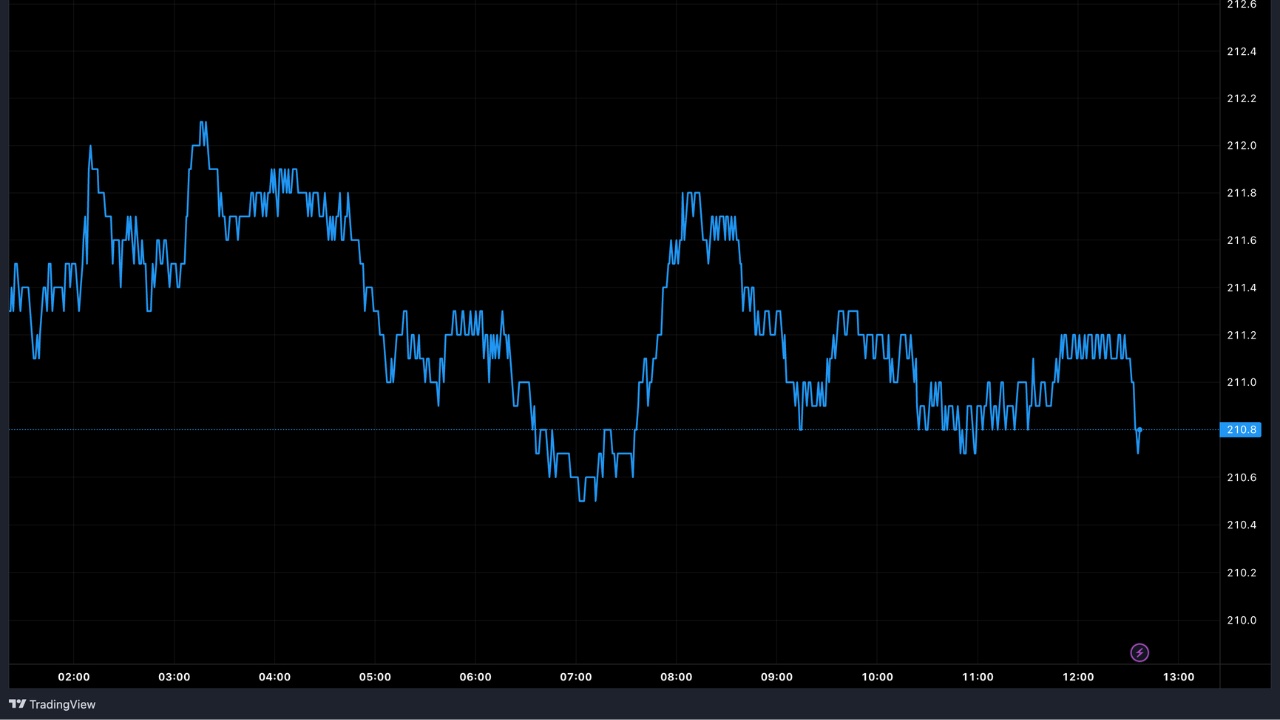Click the 11:00 time axis label
Viewport: 1280px width, 720px height.
pos(977,677)
